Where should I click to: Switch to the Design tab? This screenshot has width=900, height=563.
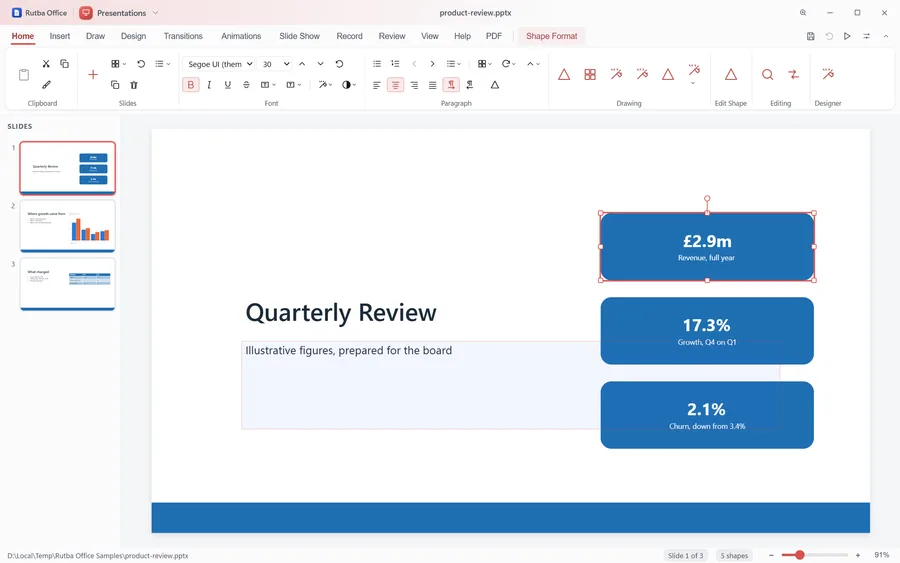[x=133, y=36]
